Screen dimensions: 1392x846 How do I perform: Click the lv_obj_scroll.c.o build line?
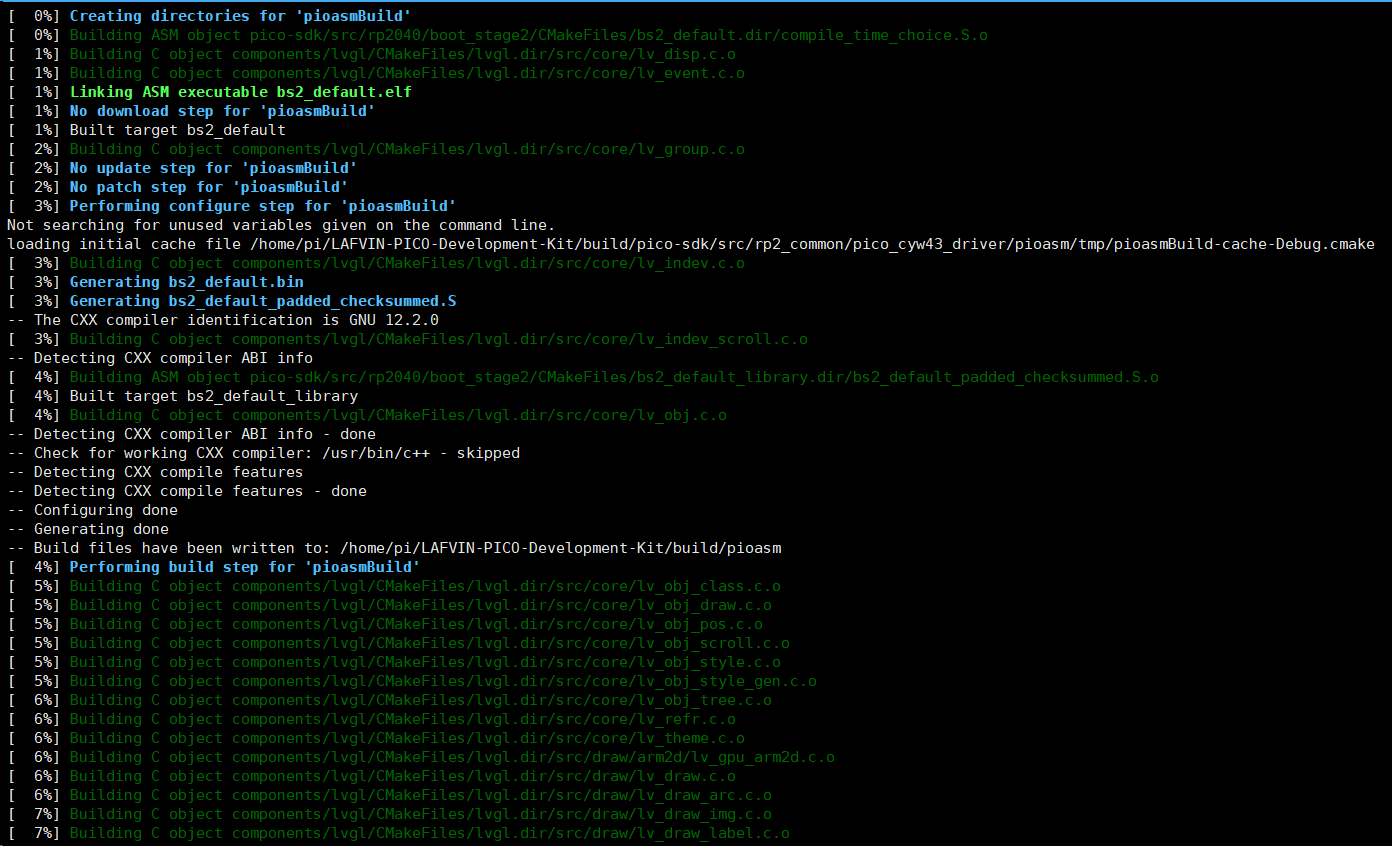pyautogui.click(x=398, y=643)
